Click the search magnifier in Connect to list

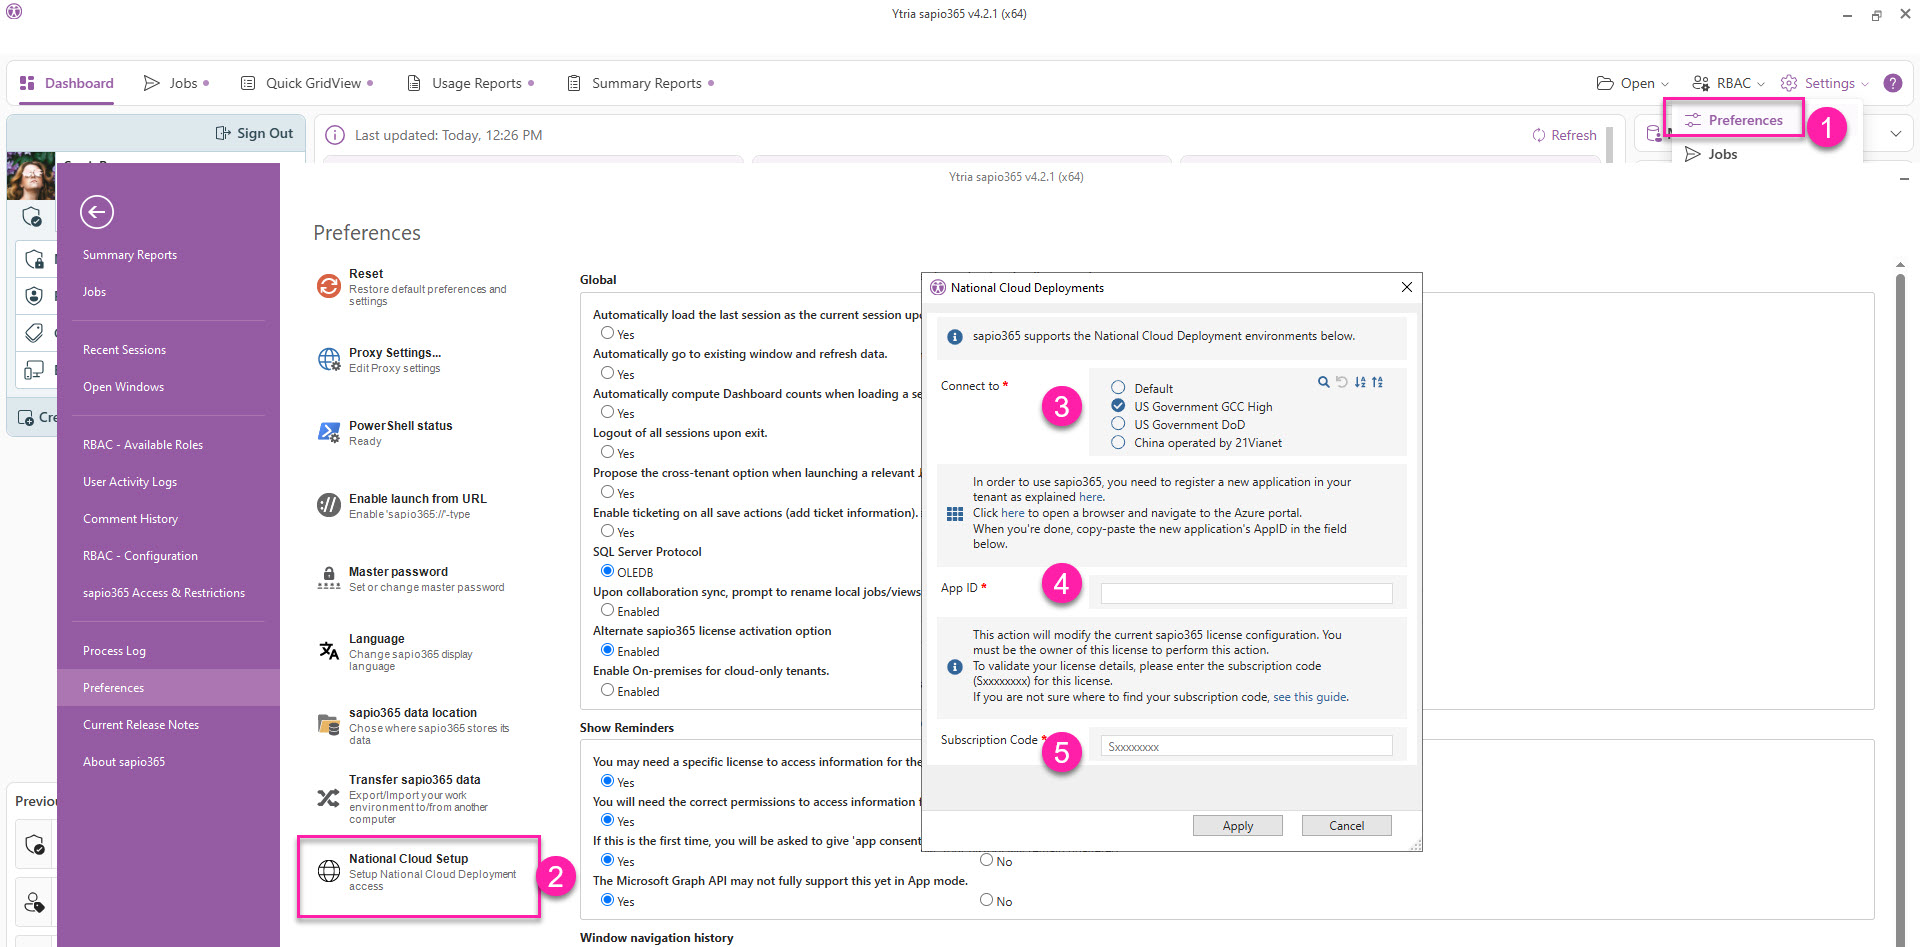tap(1324, 382)
